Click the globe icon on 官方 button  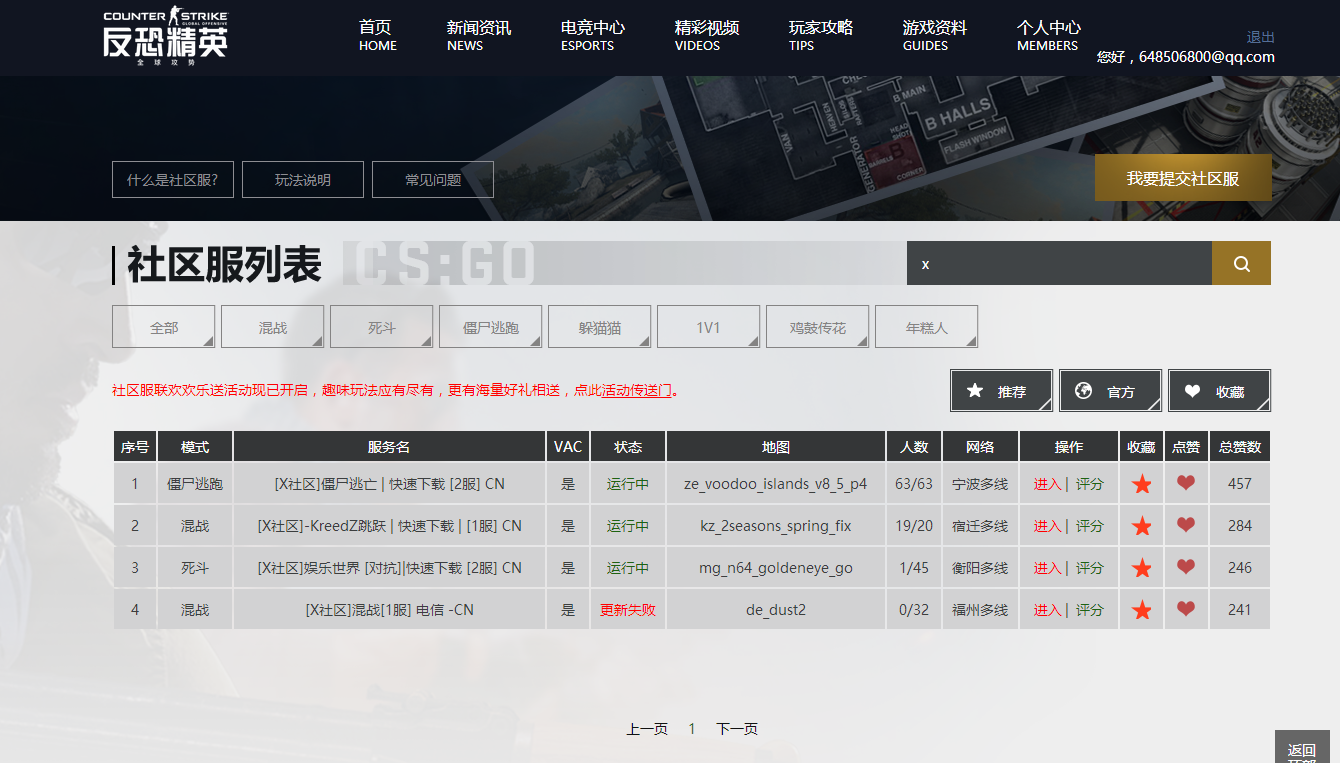1086,390
